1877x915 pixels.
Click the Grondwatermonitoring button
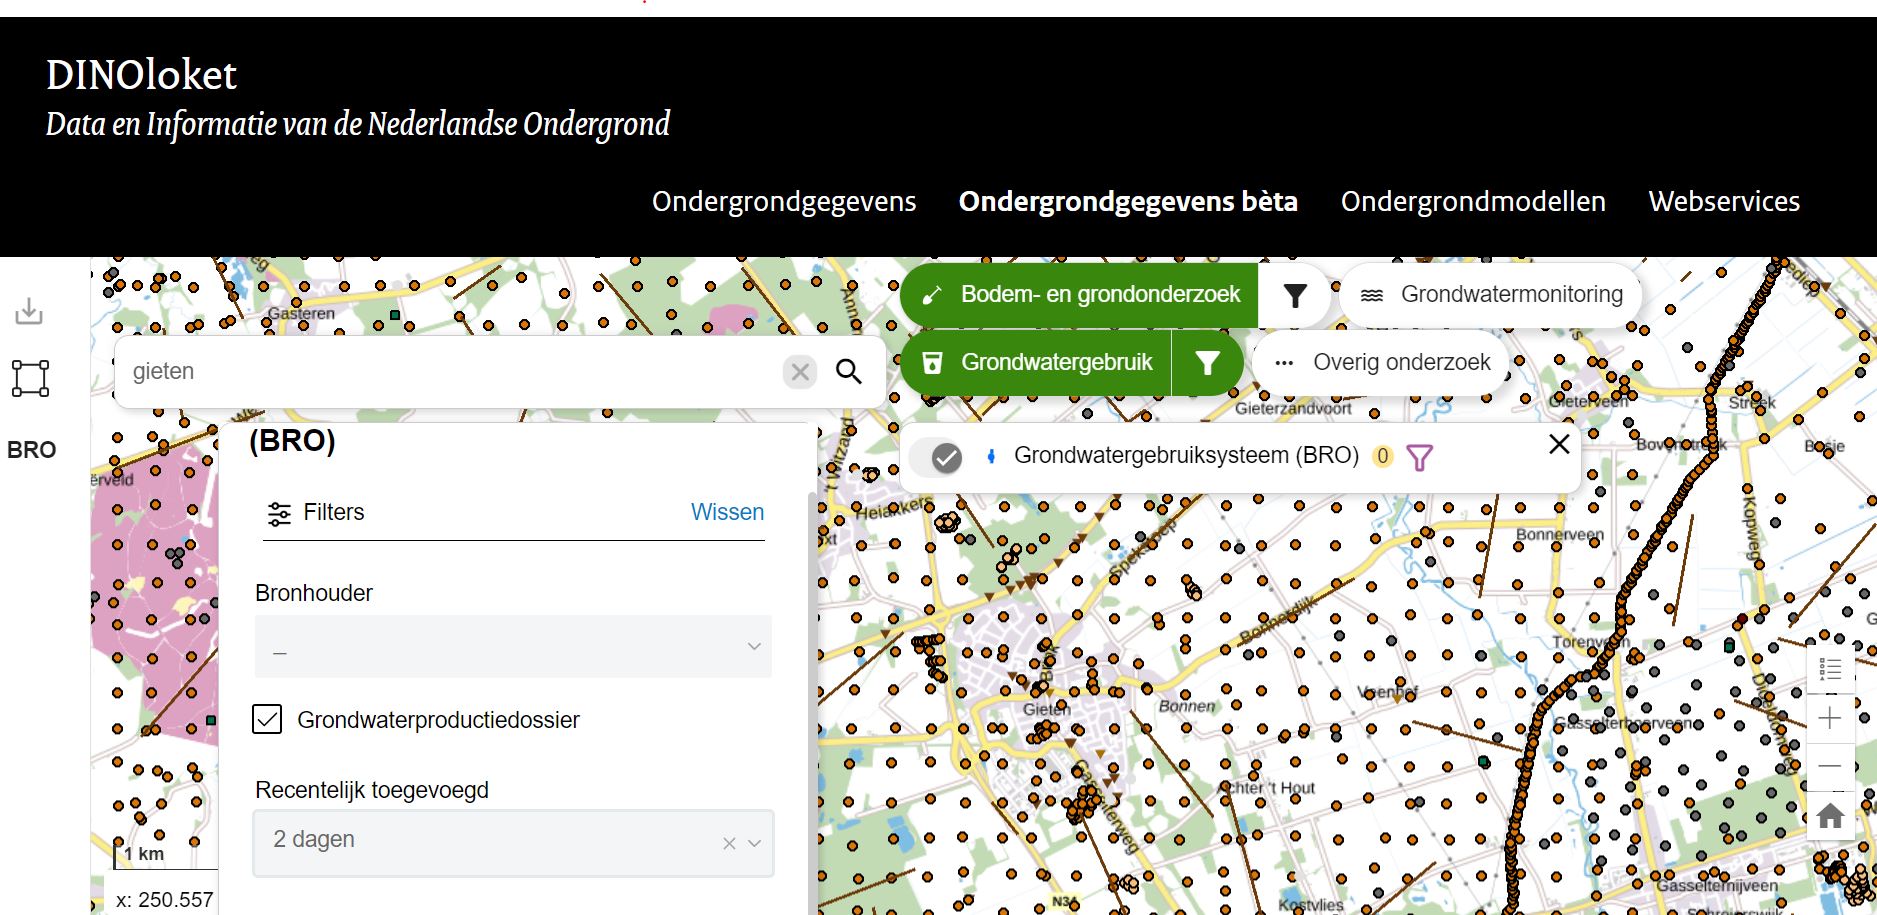[1491, 294]
